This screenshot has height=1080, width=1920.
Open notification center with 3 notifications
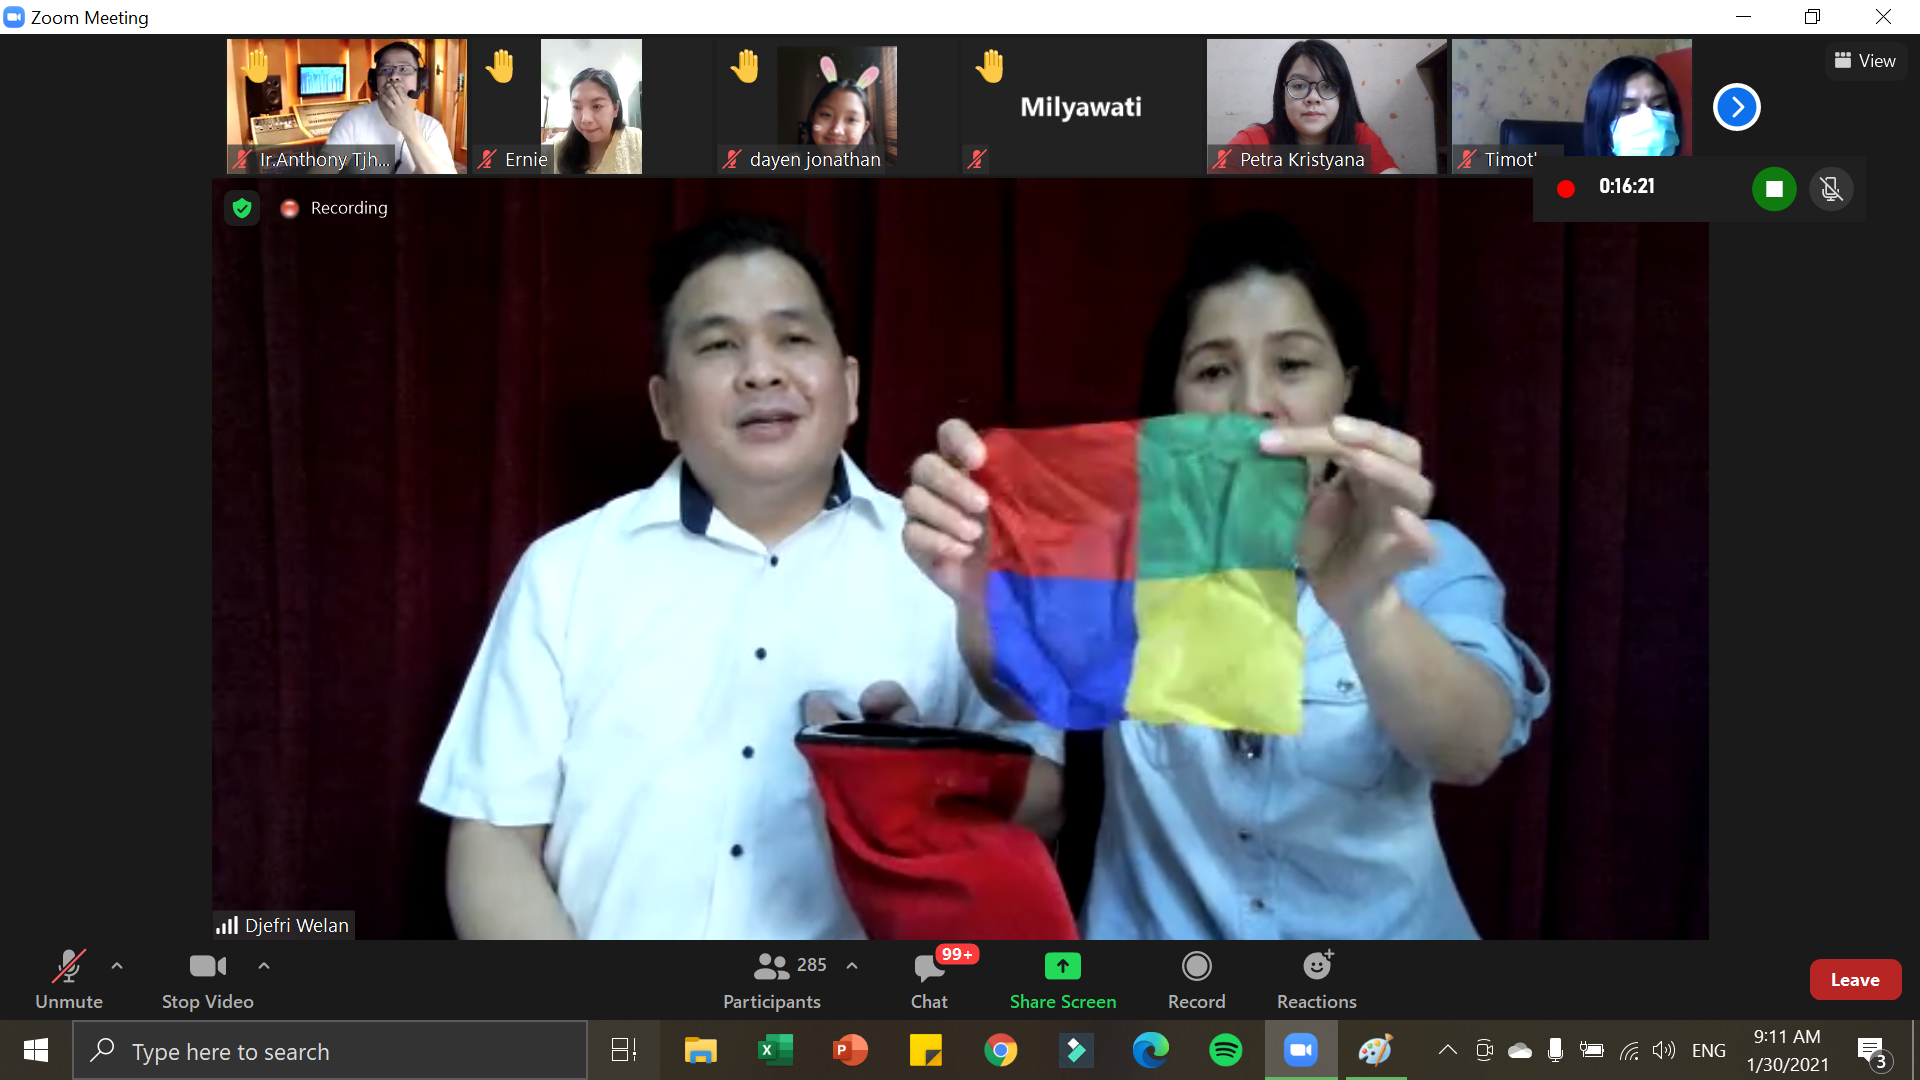pos(1873,1052)
